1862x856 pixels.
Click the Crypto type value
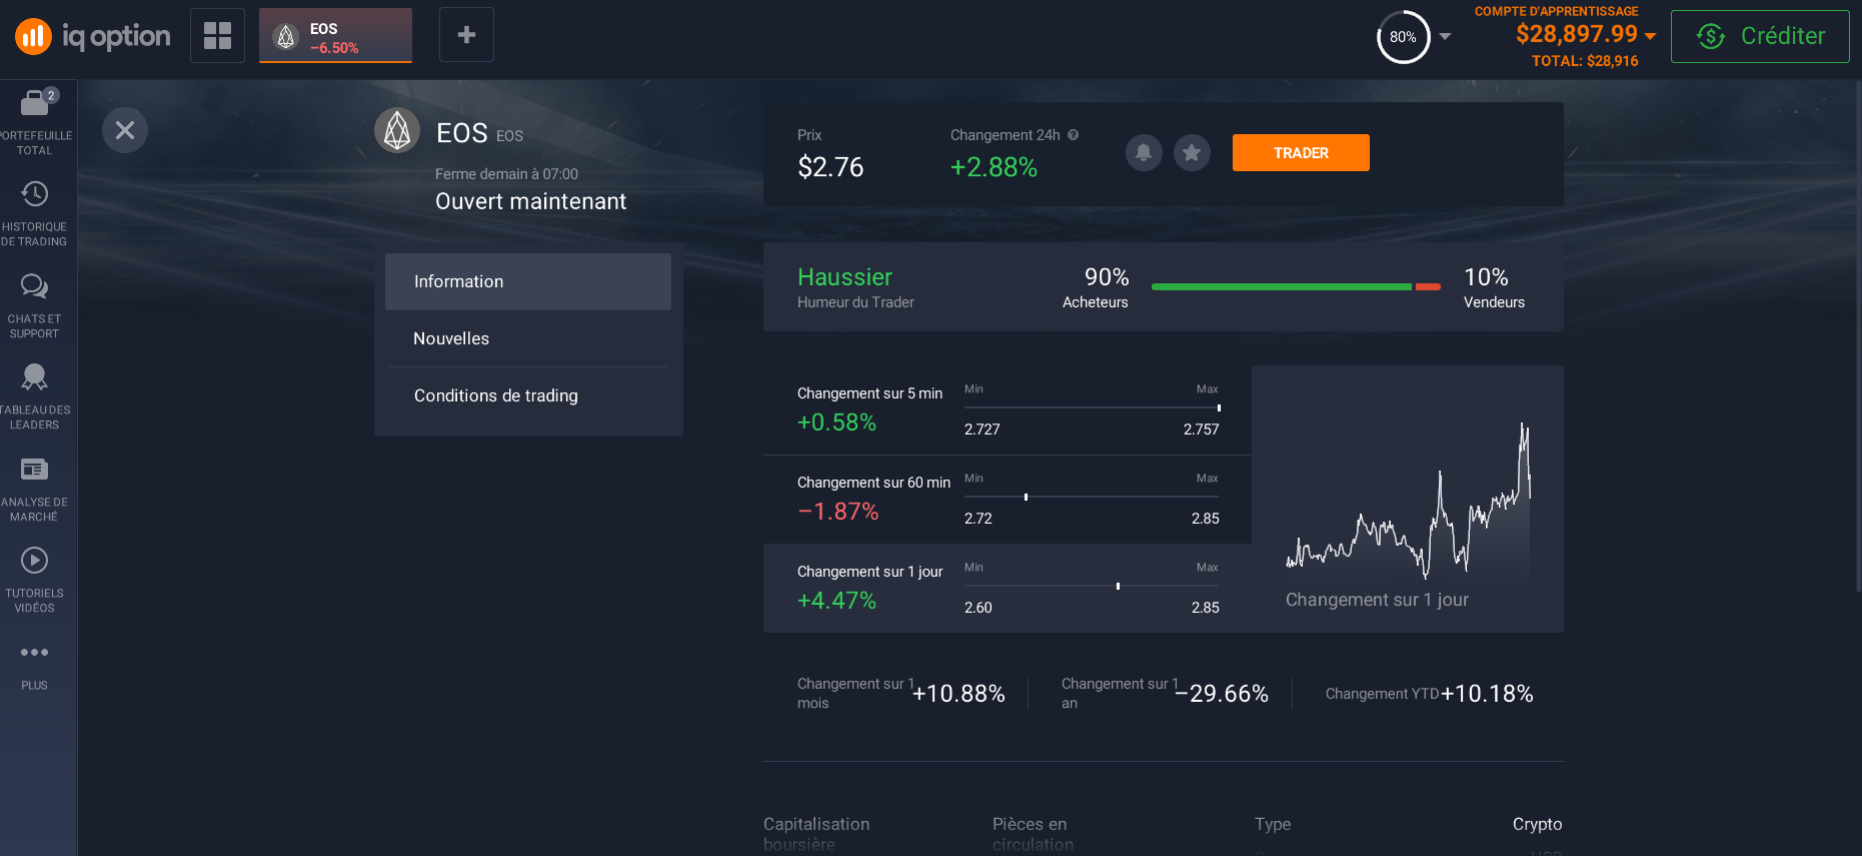(1537, 824)
